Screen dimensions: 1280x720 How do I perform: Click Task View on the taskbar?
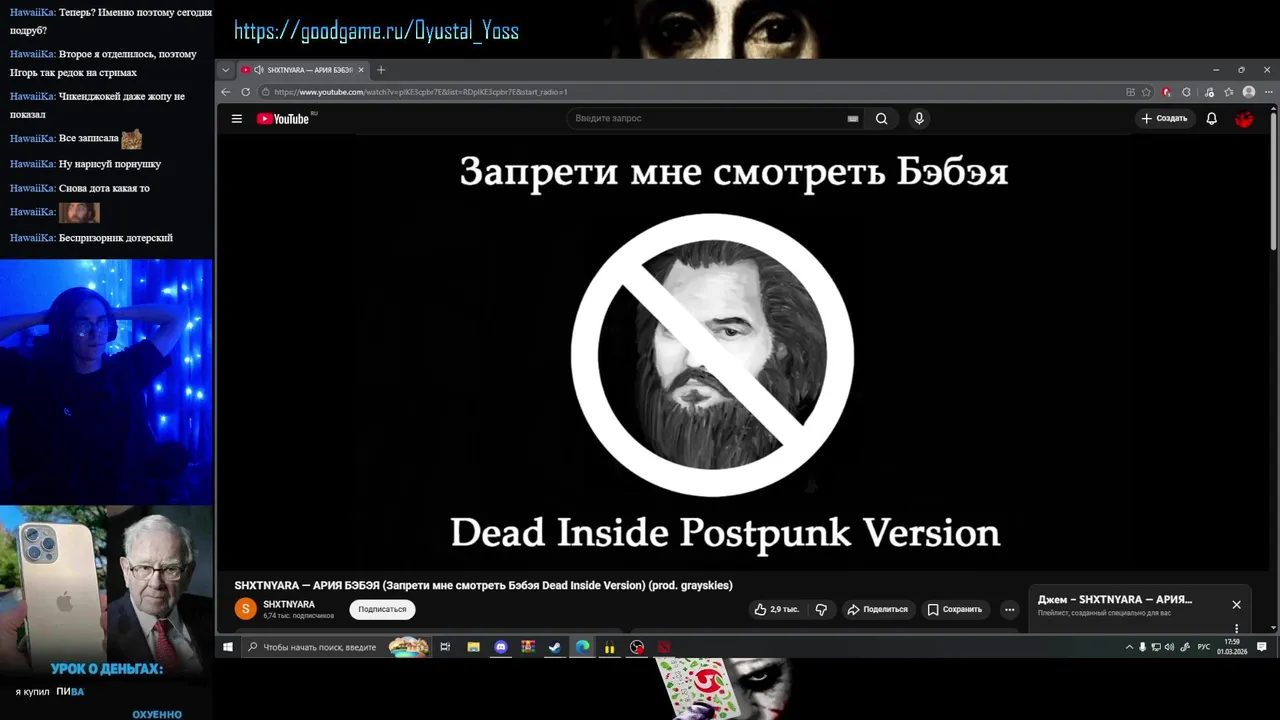(445, 647)
